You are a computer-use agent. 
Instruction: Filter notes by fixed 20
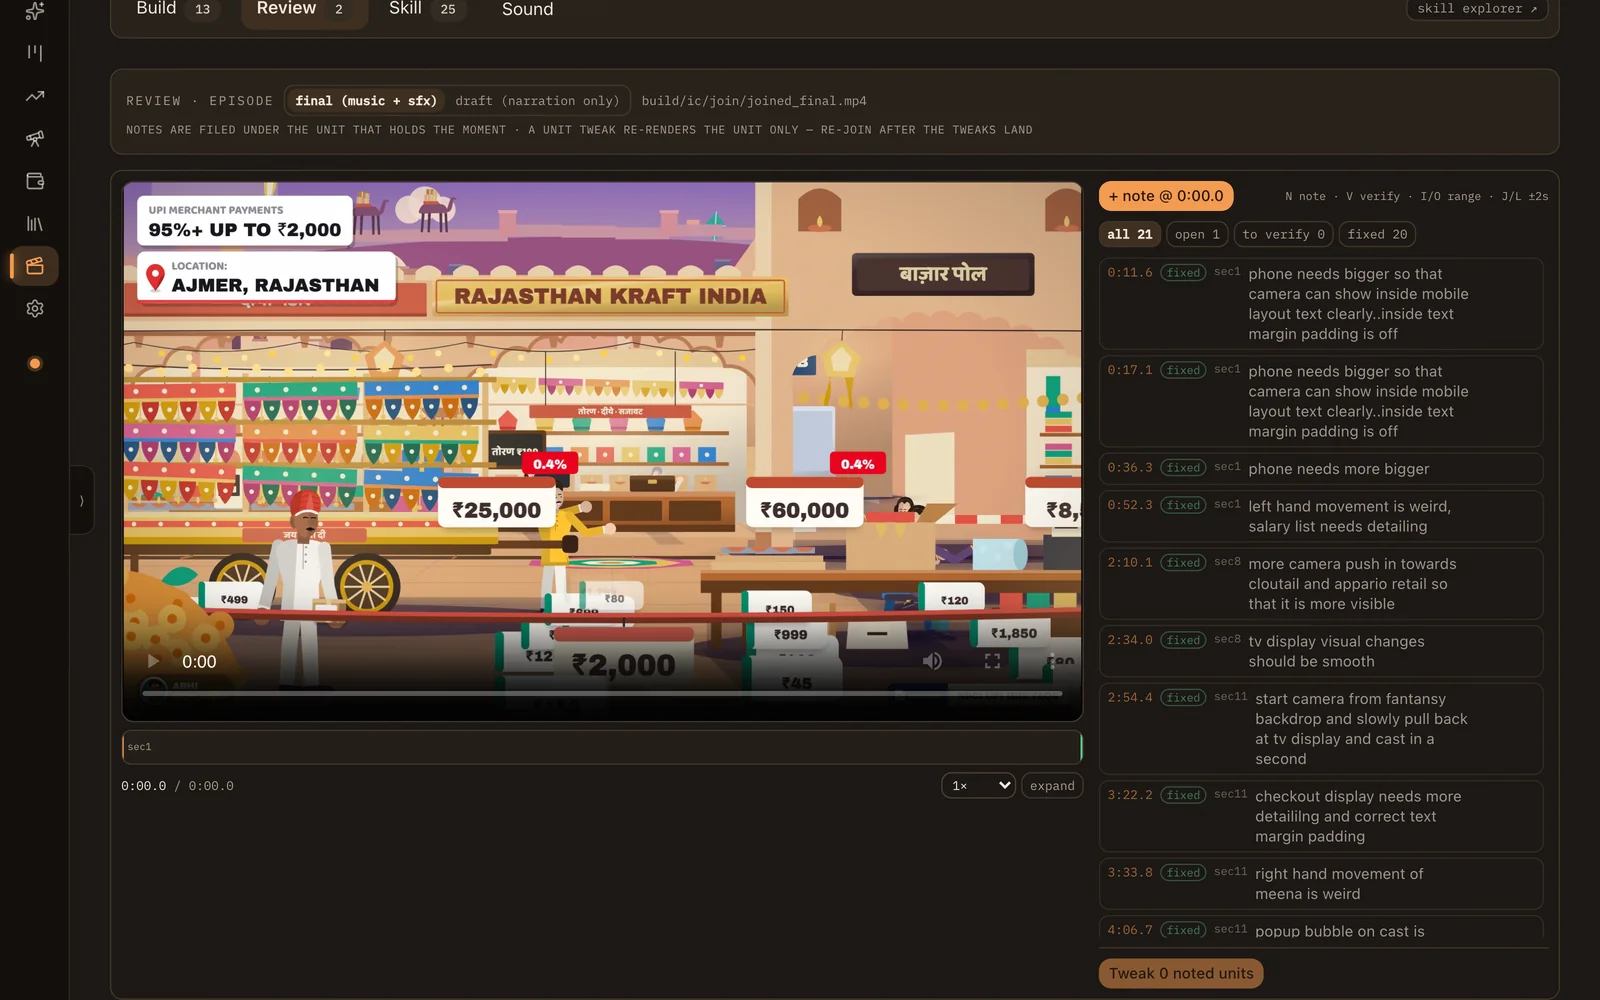tap(1377, 234)
